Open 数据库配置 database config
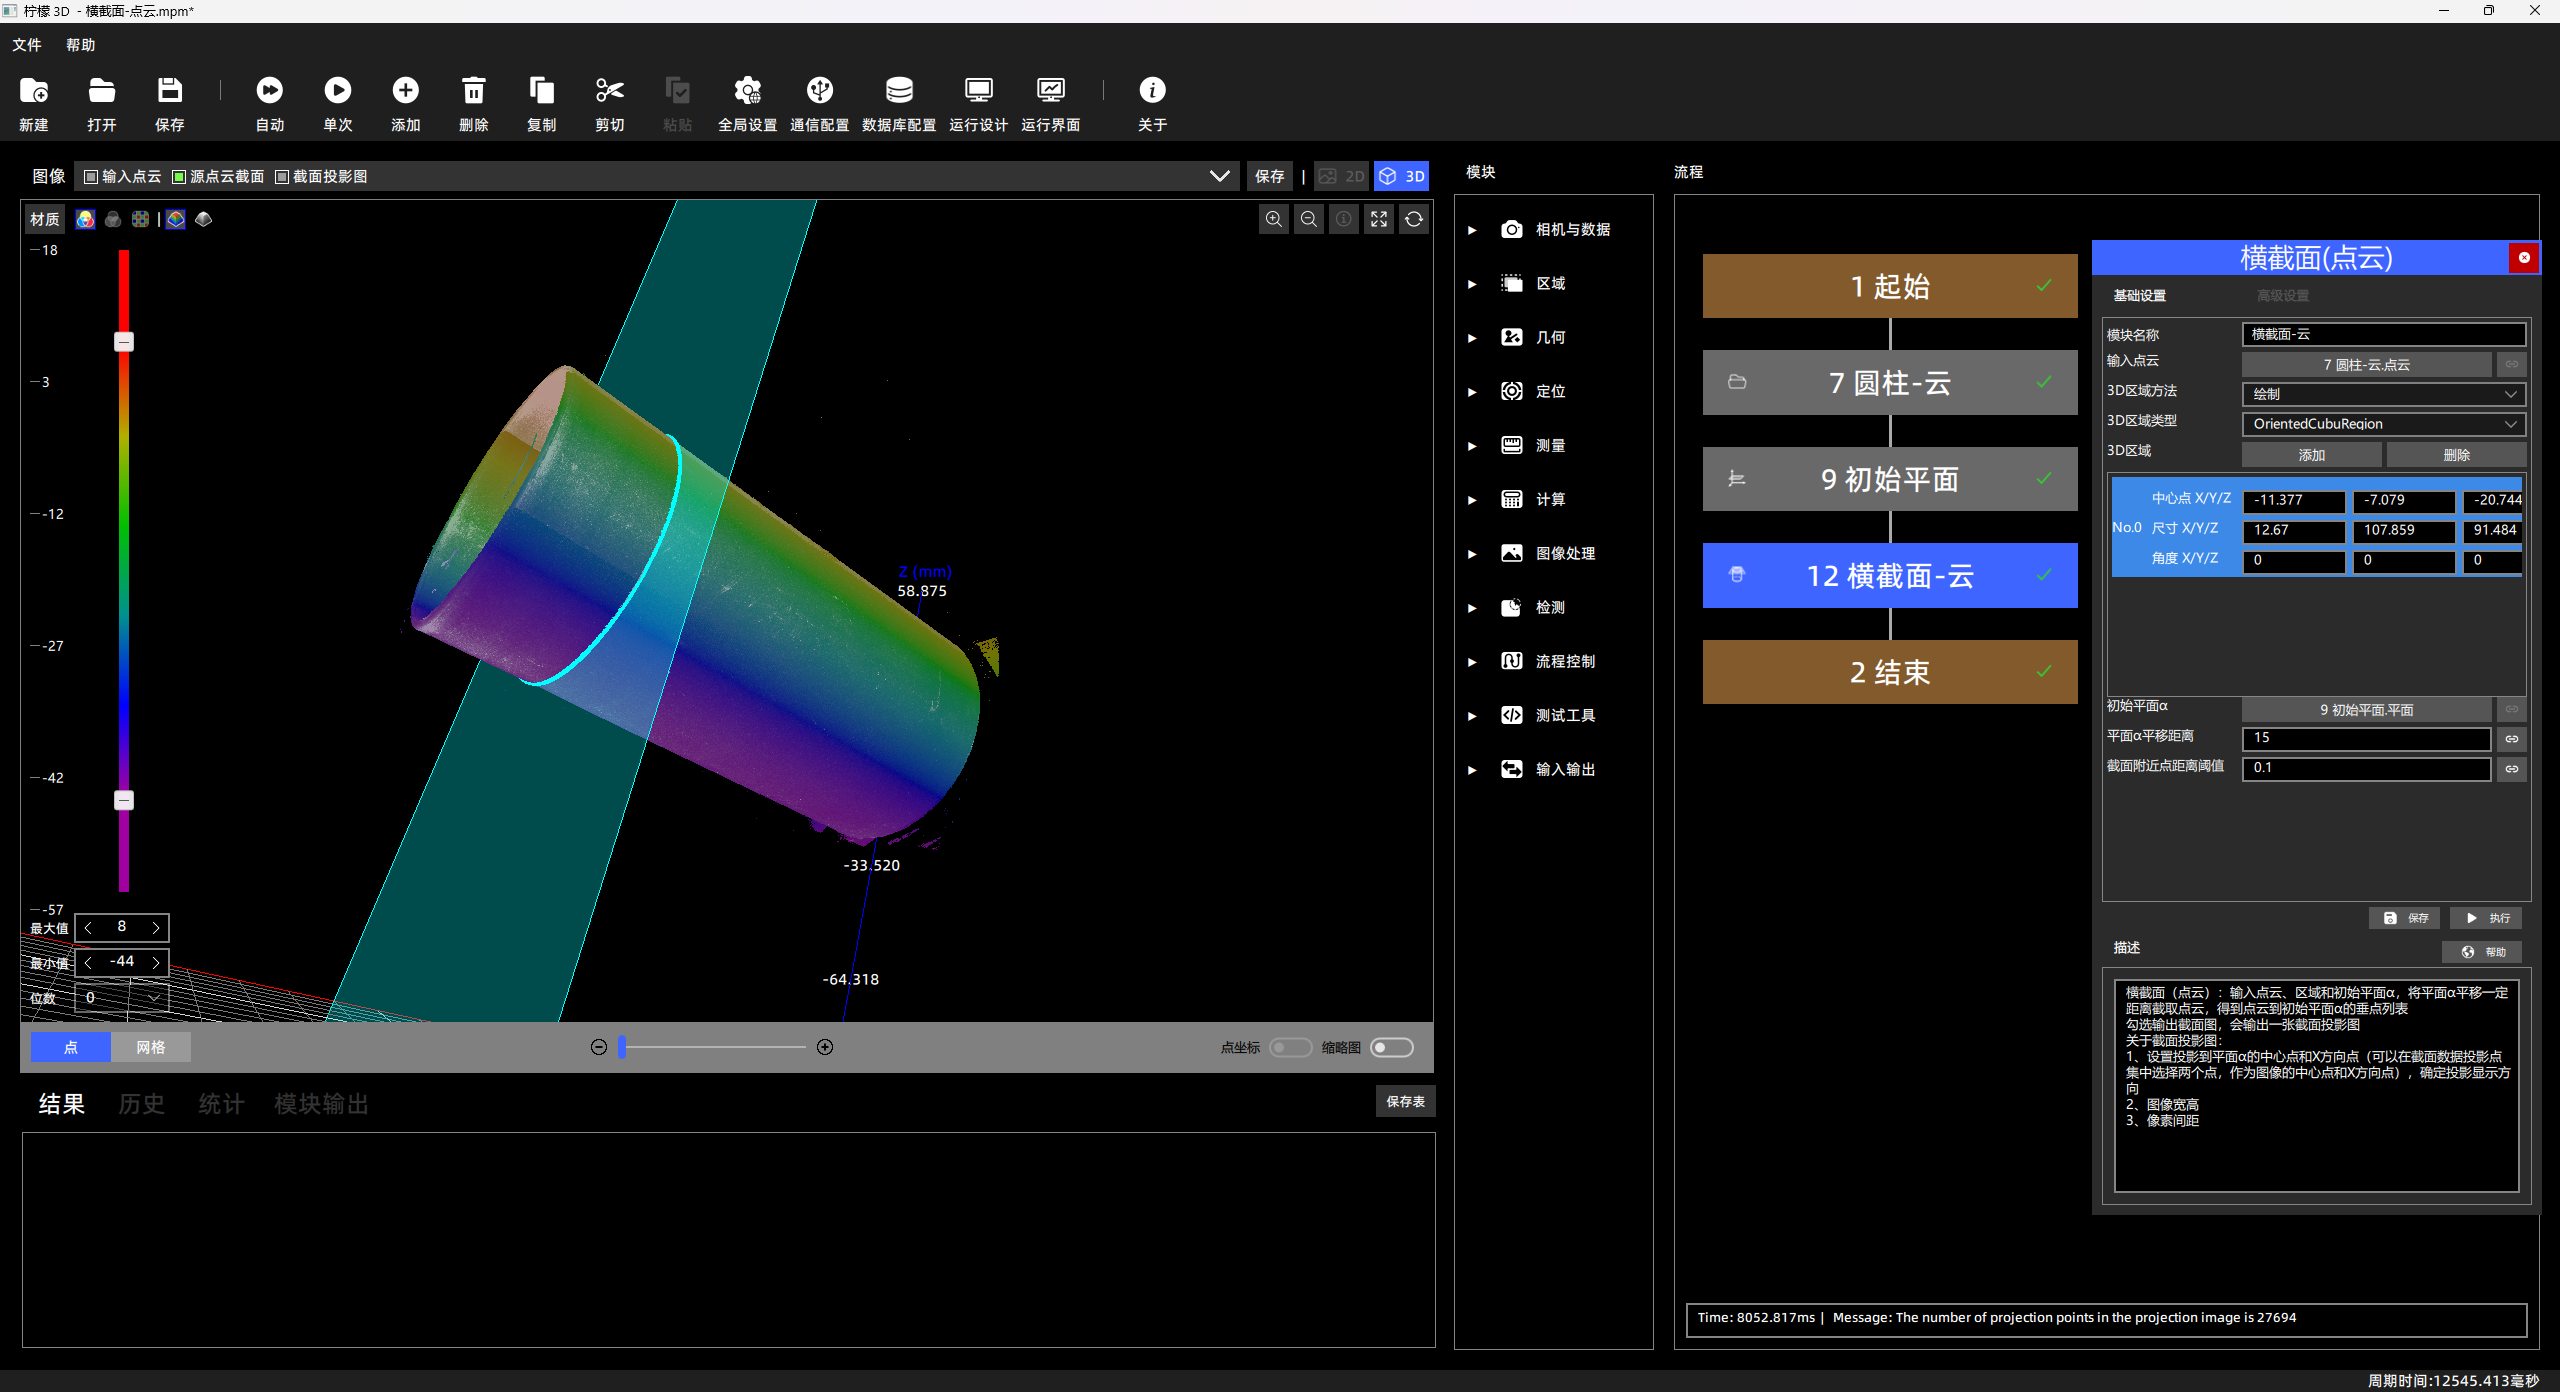This screenshot has height=1392, width=2560. point(899,104)
